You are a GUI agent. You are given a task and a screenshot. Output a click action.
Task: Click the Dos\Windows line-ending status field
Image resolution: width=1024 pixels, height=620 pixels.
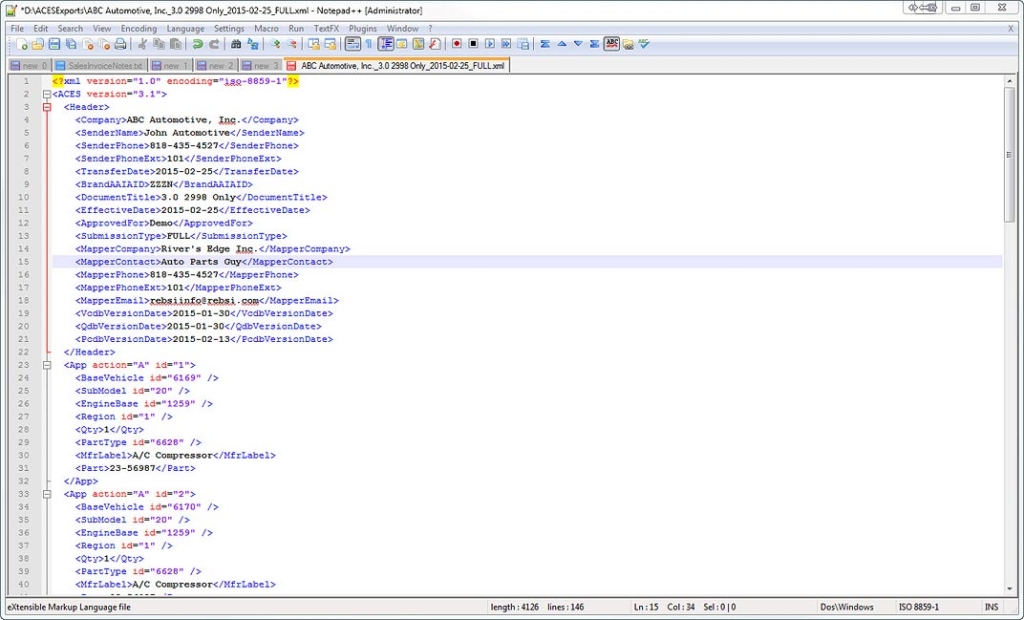[847, 607]
